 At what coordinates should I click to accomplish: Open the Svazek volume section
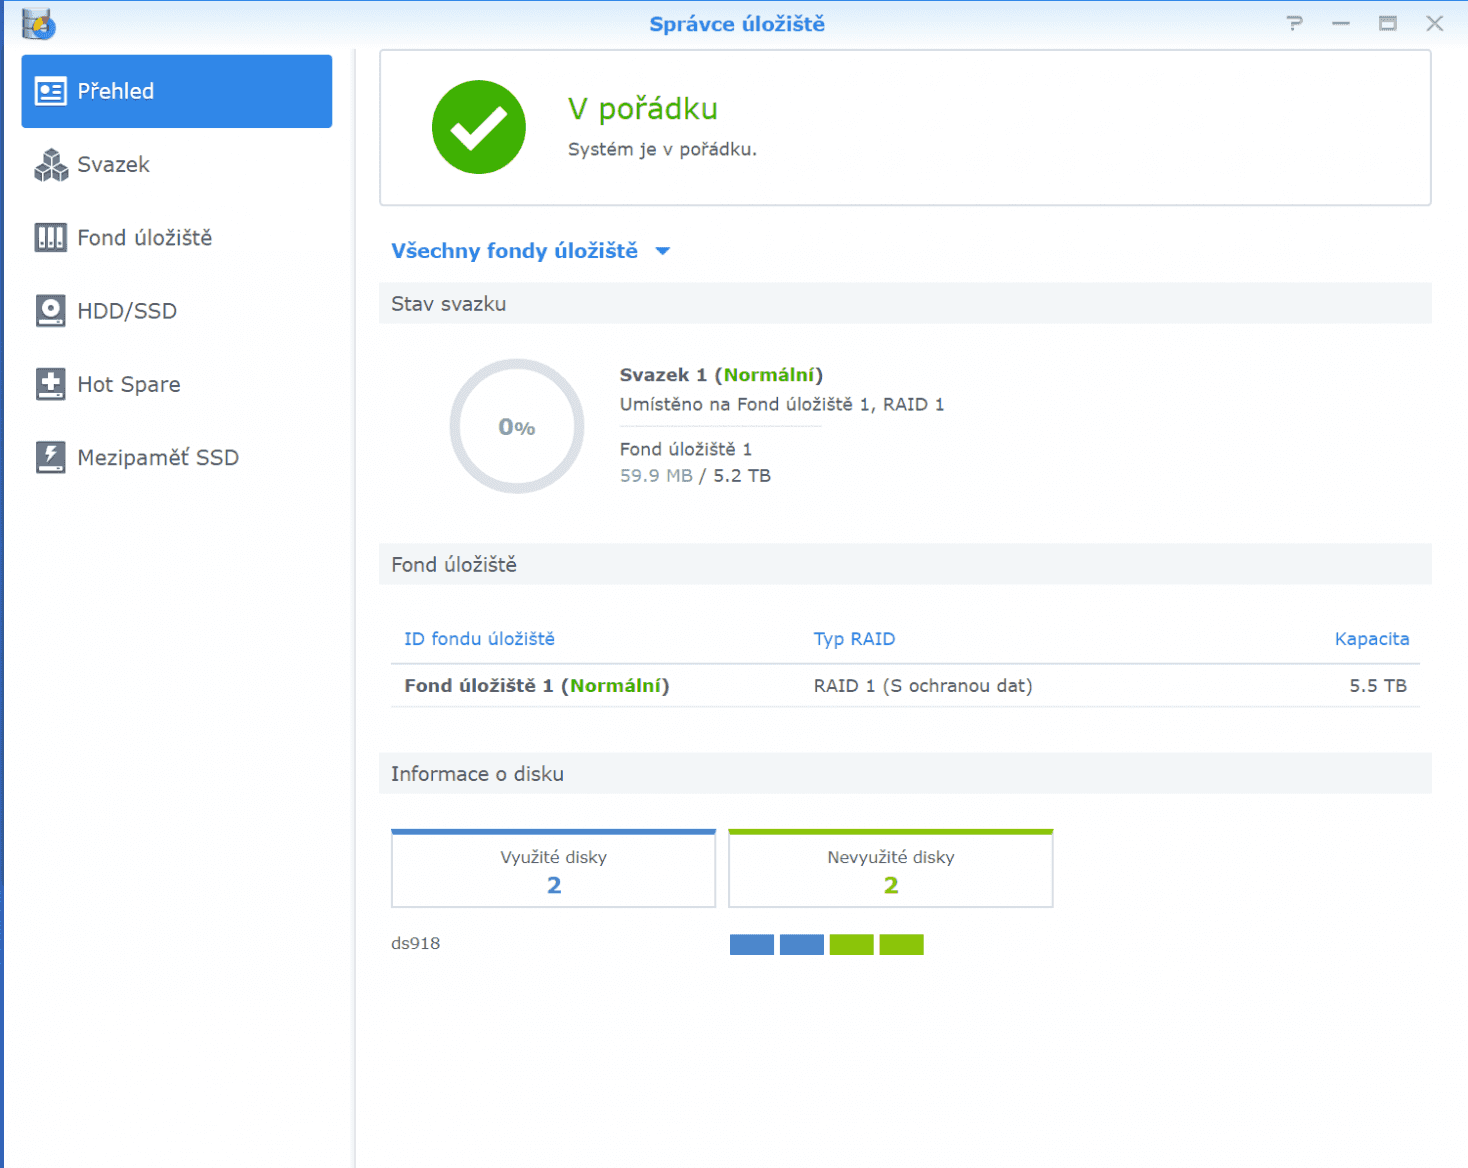pos(176,165)
